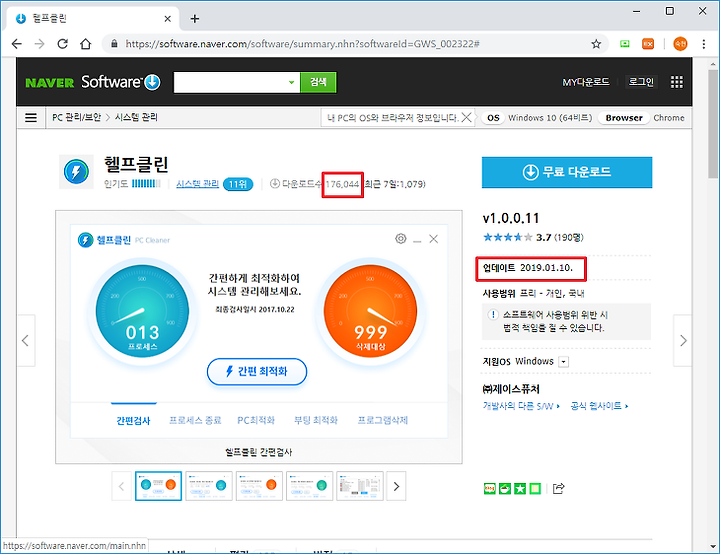Click the orange 삭제대상 gauge 999
720x554 pixels.
(370, 311)
